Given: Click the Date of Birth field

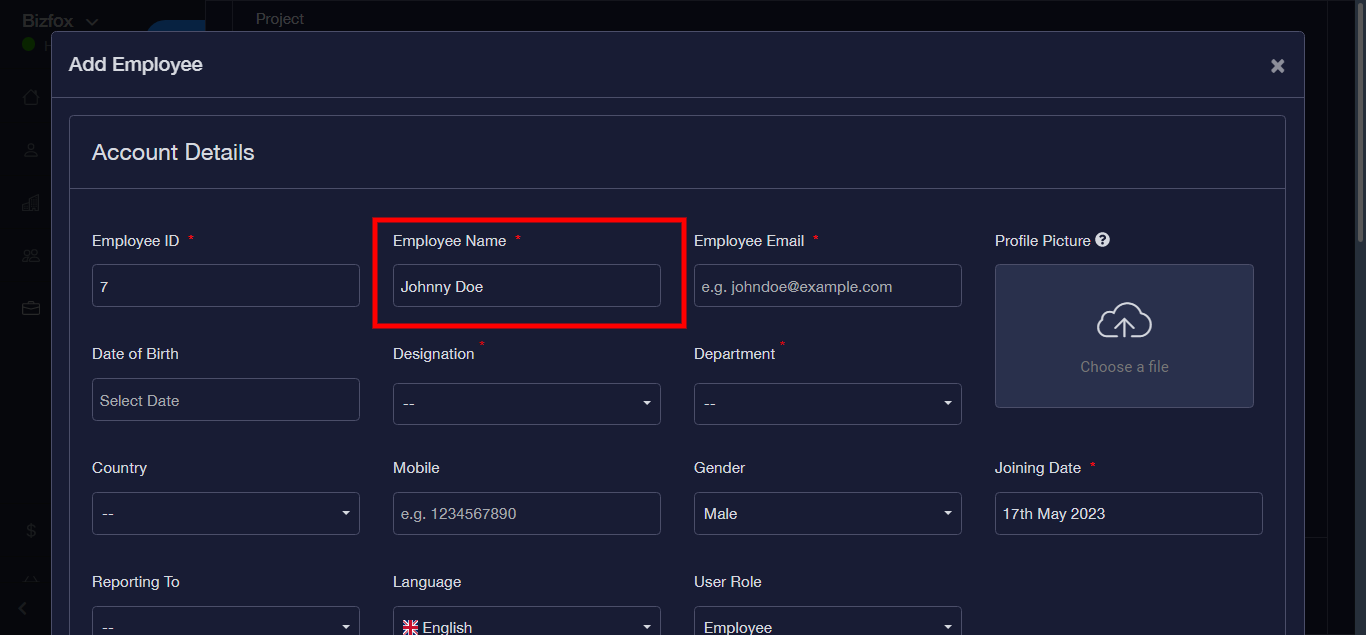Looking at the screenshot, I should 225,400.
